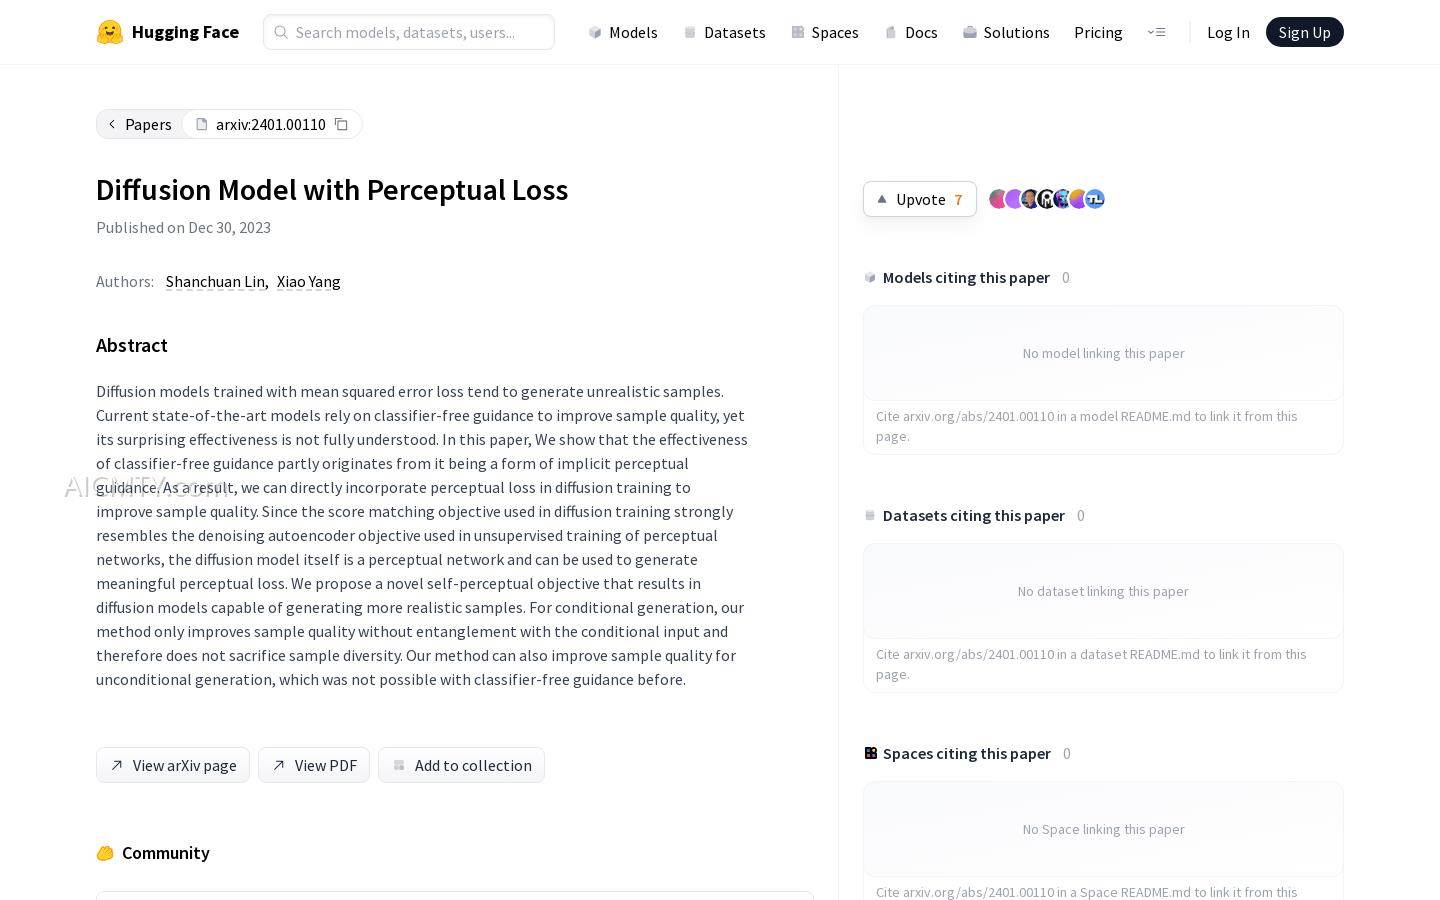Click the Log In link
This screenshot has width=1440, height=900.
pyautogui.click(x=1228, y=32)
